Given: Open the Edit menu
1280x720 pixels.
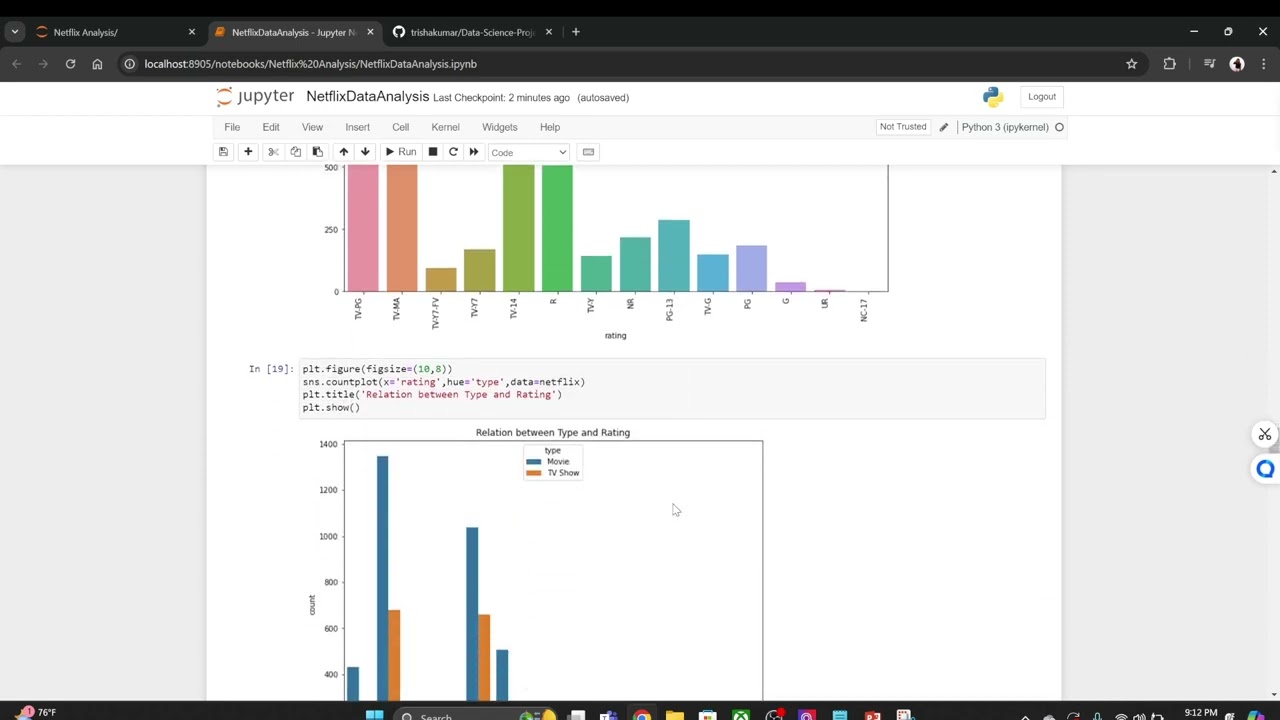Looking at the screenshot, I should point(271,127).
